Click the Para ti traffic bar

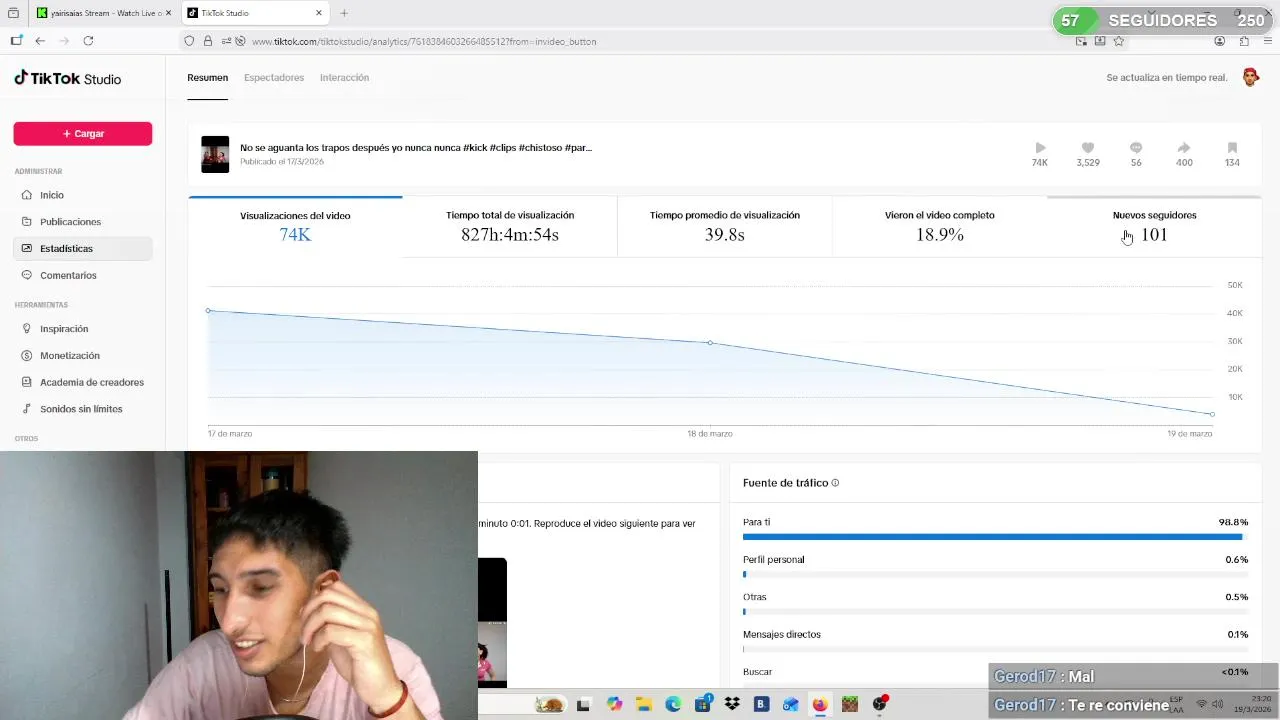tap(995, 537)
